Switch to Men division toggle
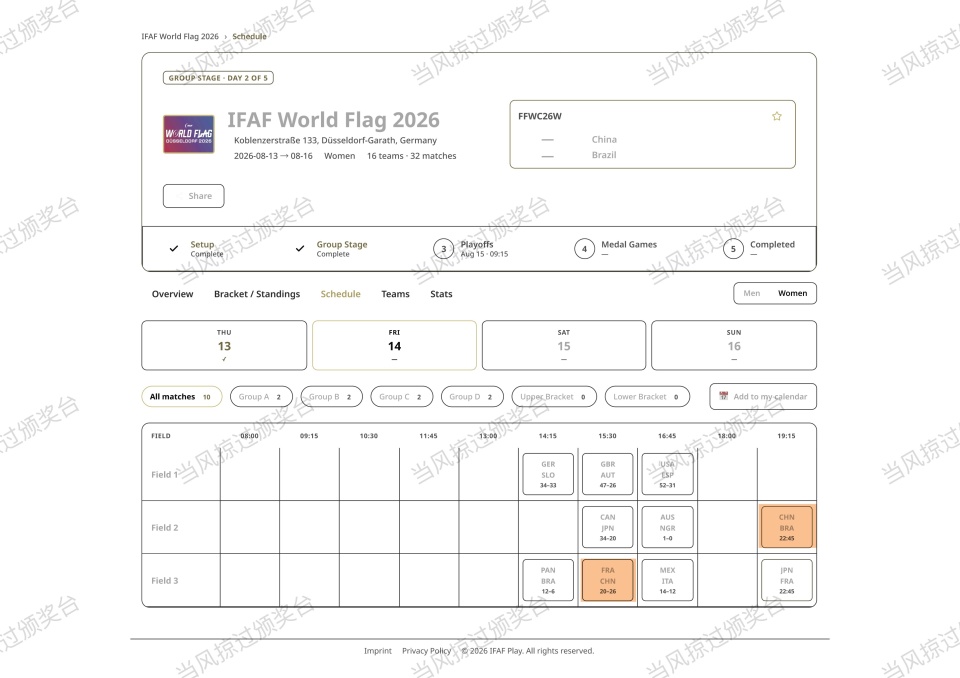 (751, 293)
